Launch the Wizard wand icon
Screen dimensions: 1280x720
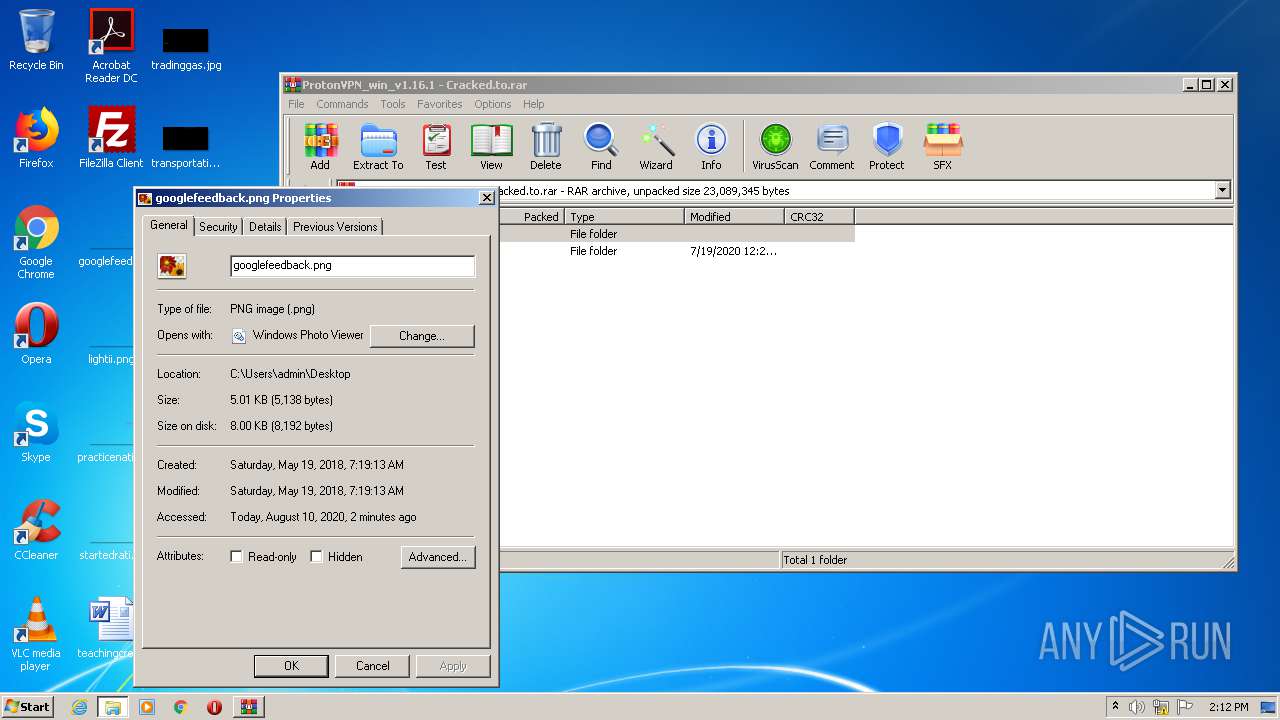tap(656, 147)
